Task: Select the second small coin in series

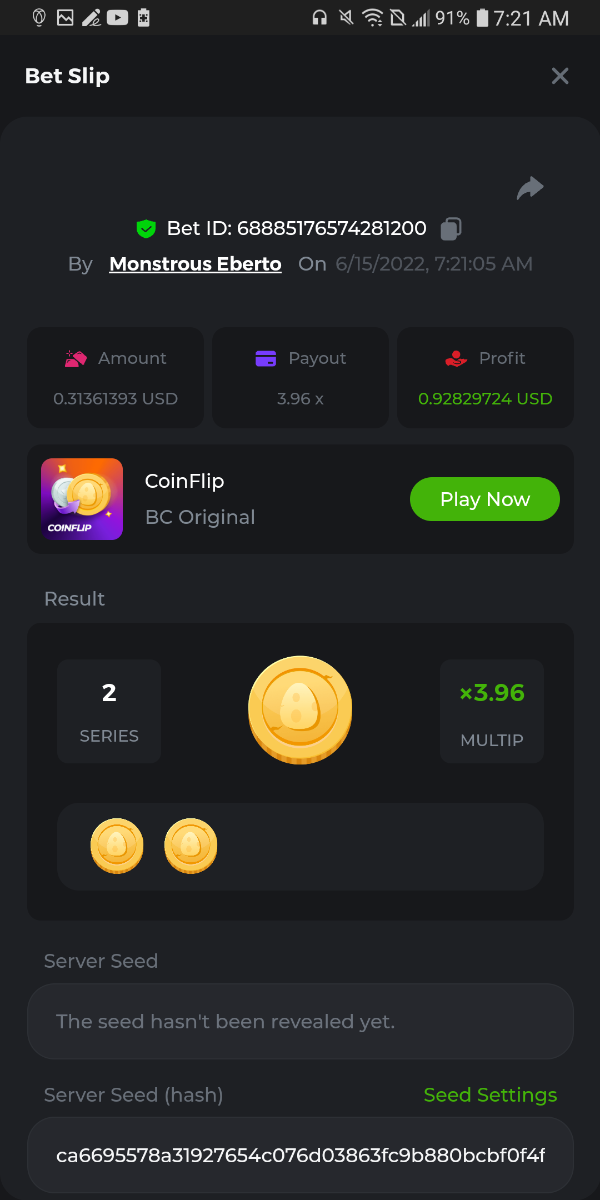Action: (191, 846)
